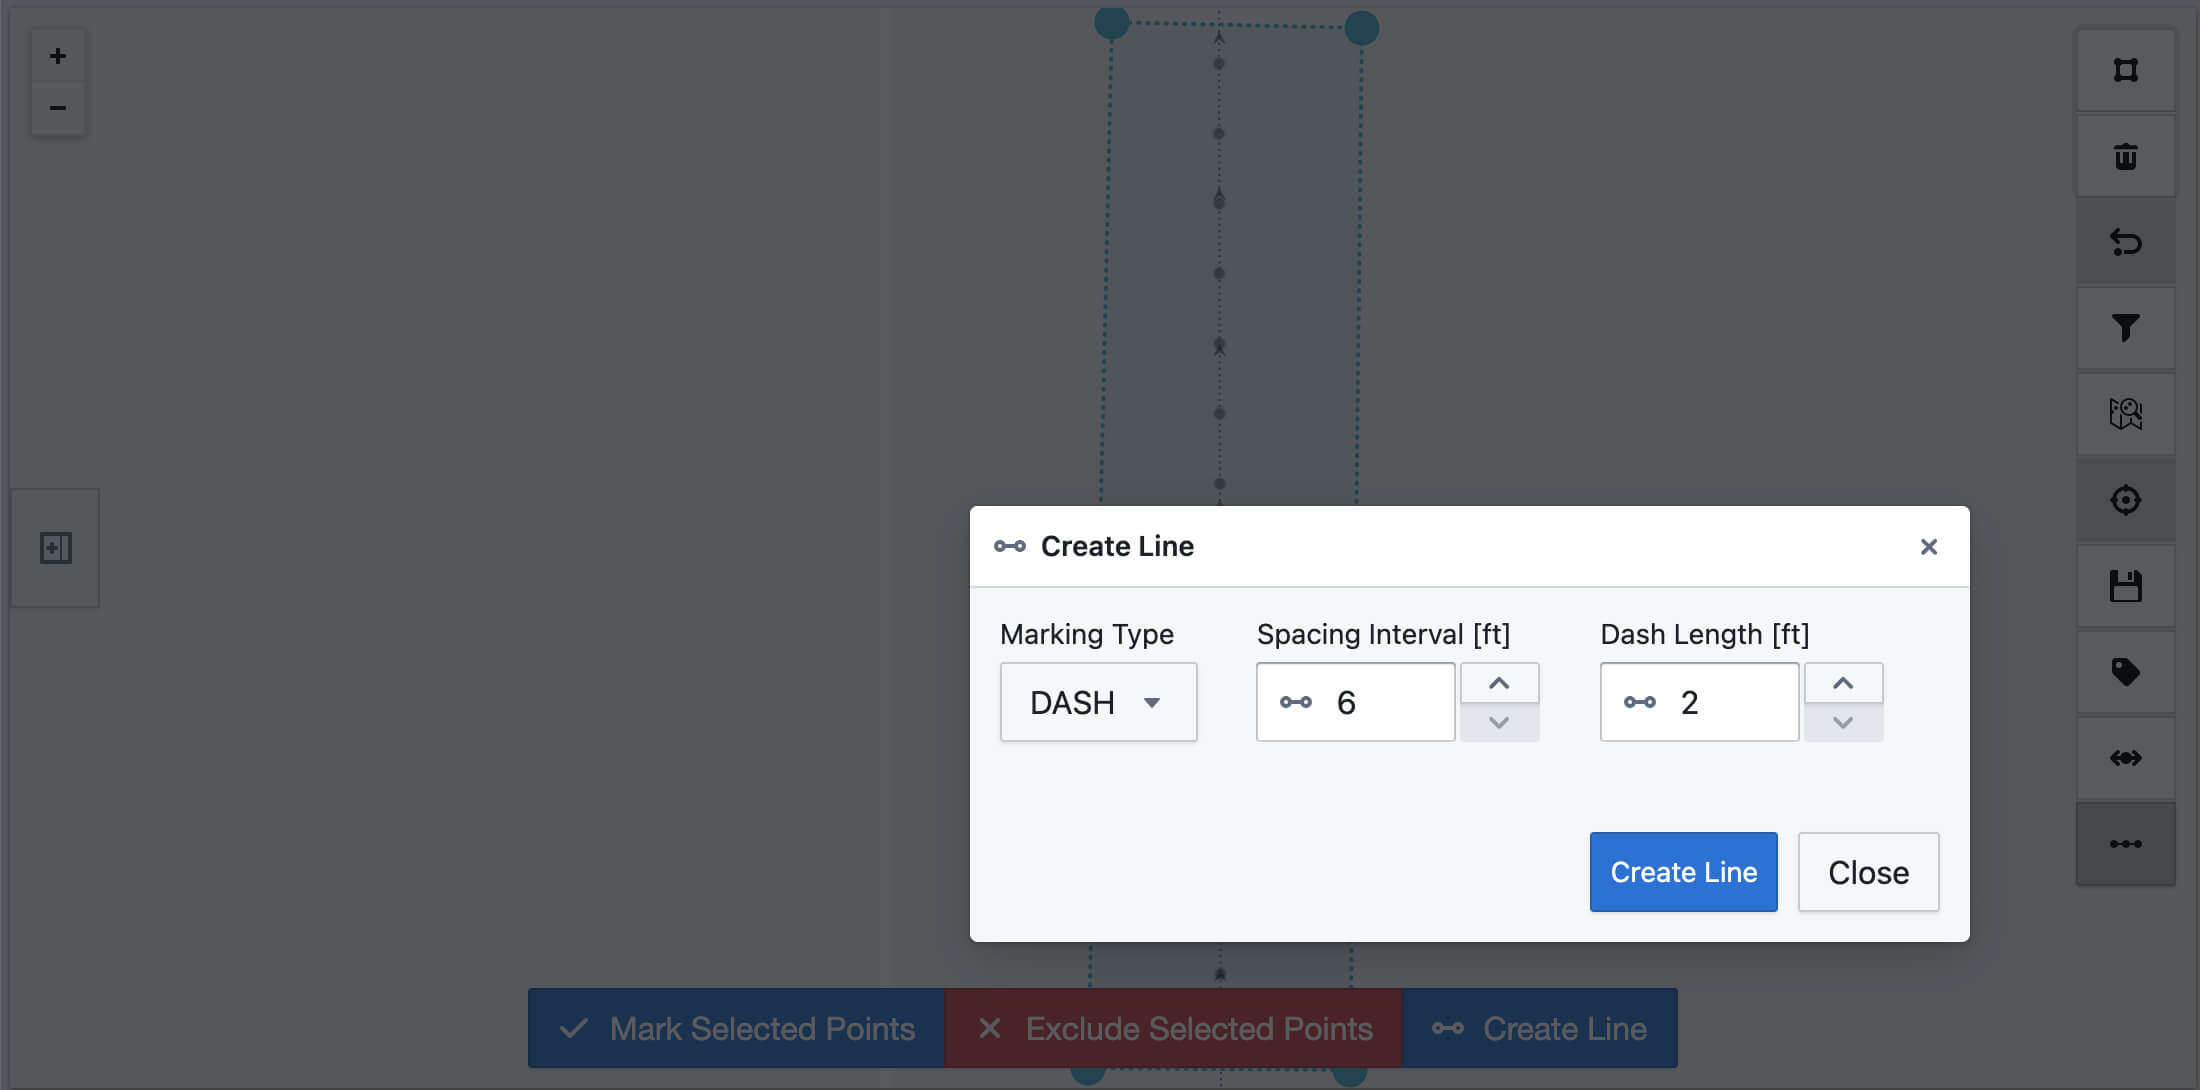Click the undo tool icon
The width and height of the screenshot is (2200, 1090).
(x=2127, y=241)
